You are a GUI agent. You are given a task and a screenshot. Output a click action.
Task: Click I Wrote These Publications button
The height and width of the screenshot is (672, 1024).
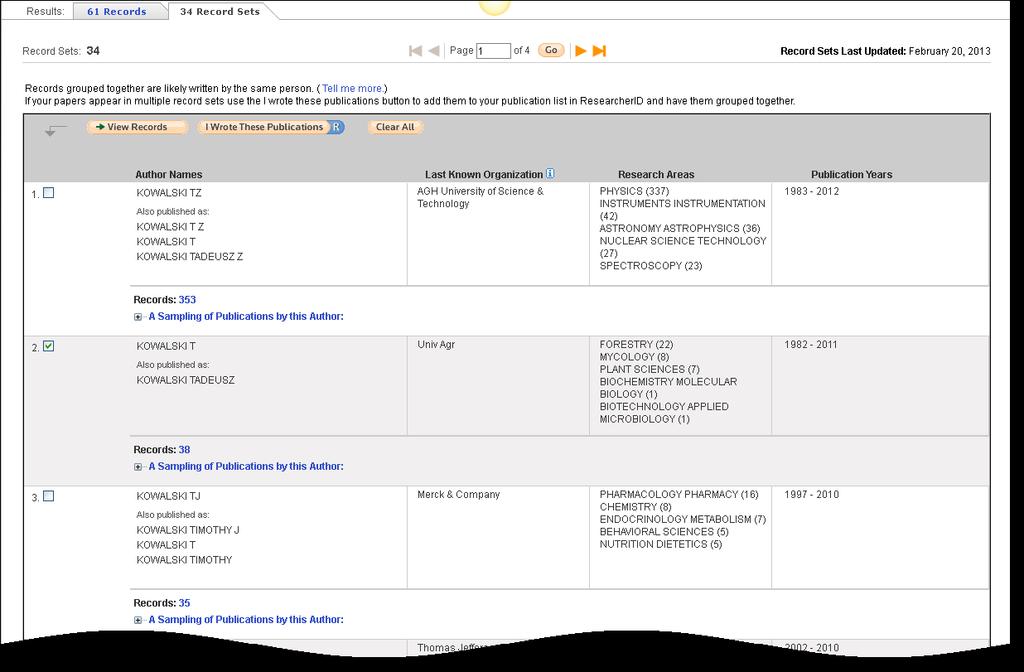(264, 127)
